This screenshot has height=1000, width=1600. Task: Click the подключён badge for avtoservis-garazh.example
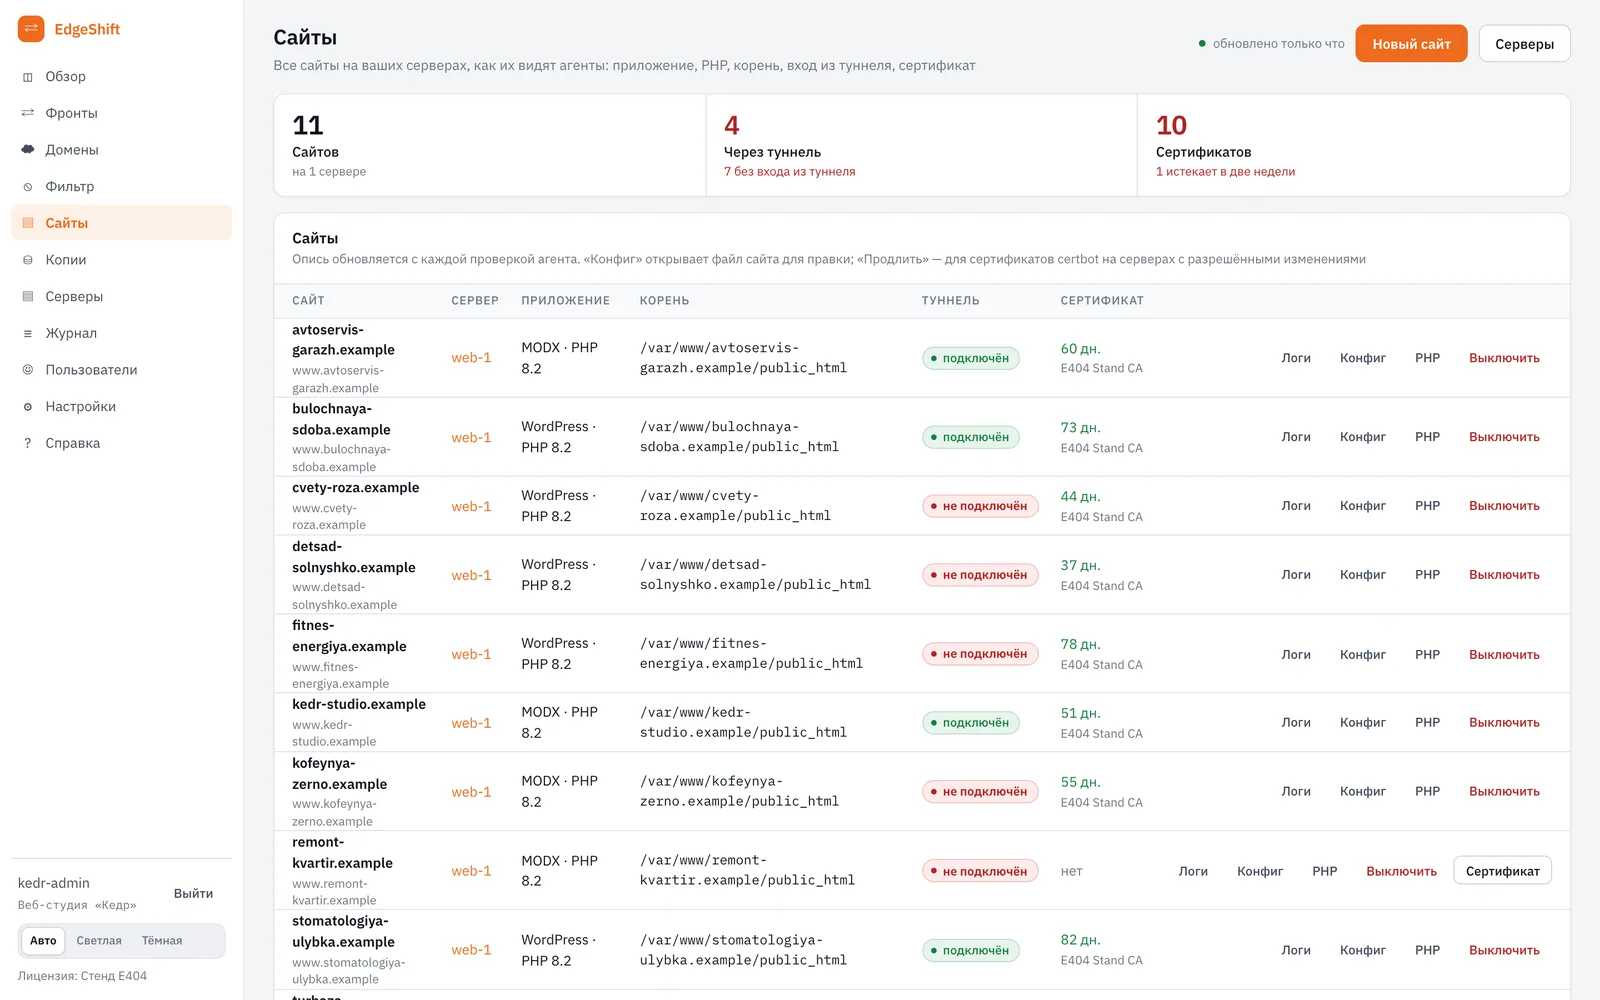click(x=970, y=358)
